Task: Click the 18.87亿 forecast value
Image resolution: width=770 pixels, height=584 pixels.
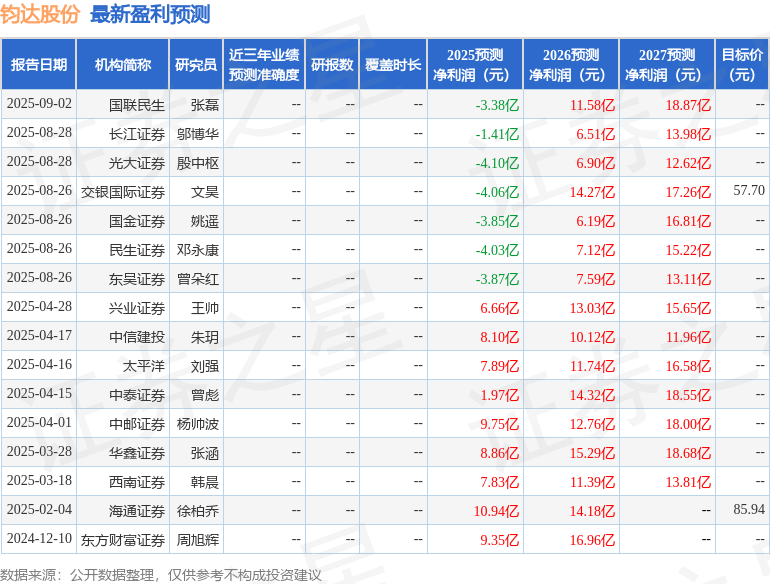Action: pyautogui.click(x=688, y=105)
